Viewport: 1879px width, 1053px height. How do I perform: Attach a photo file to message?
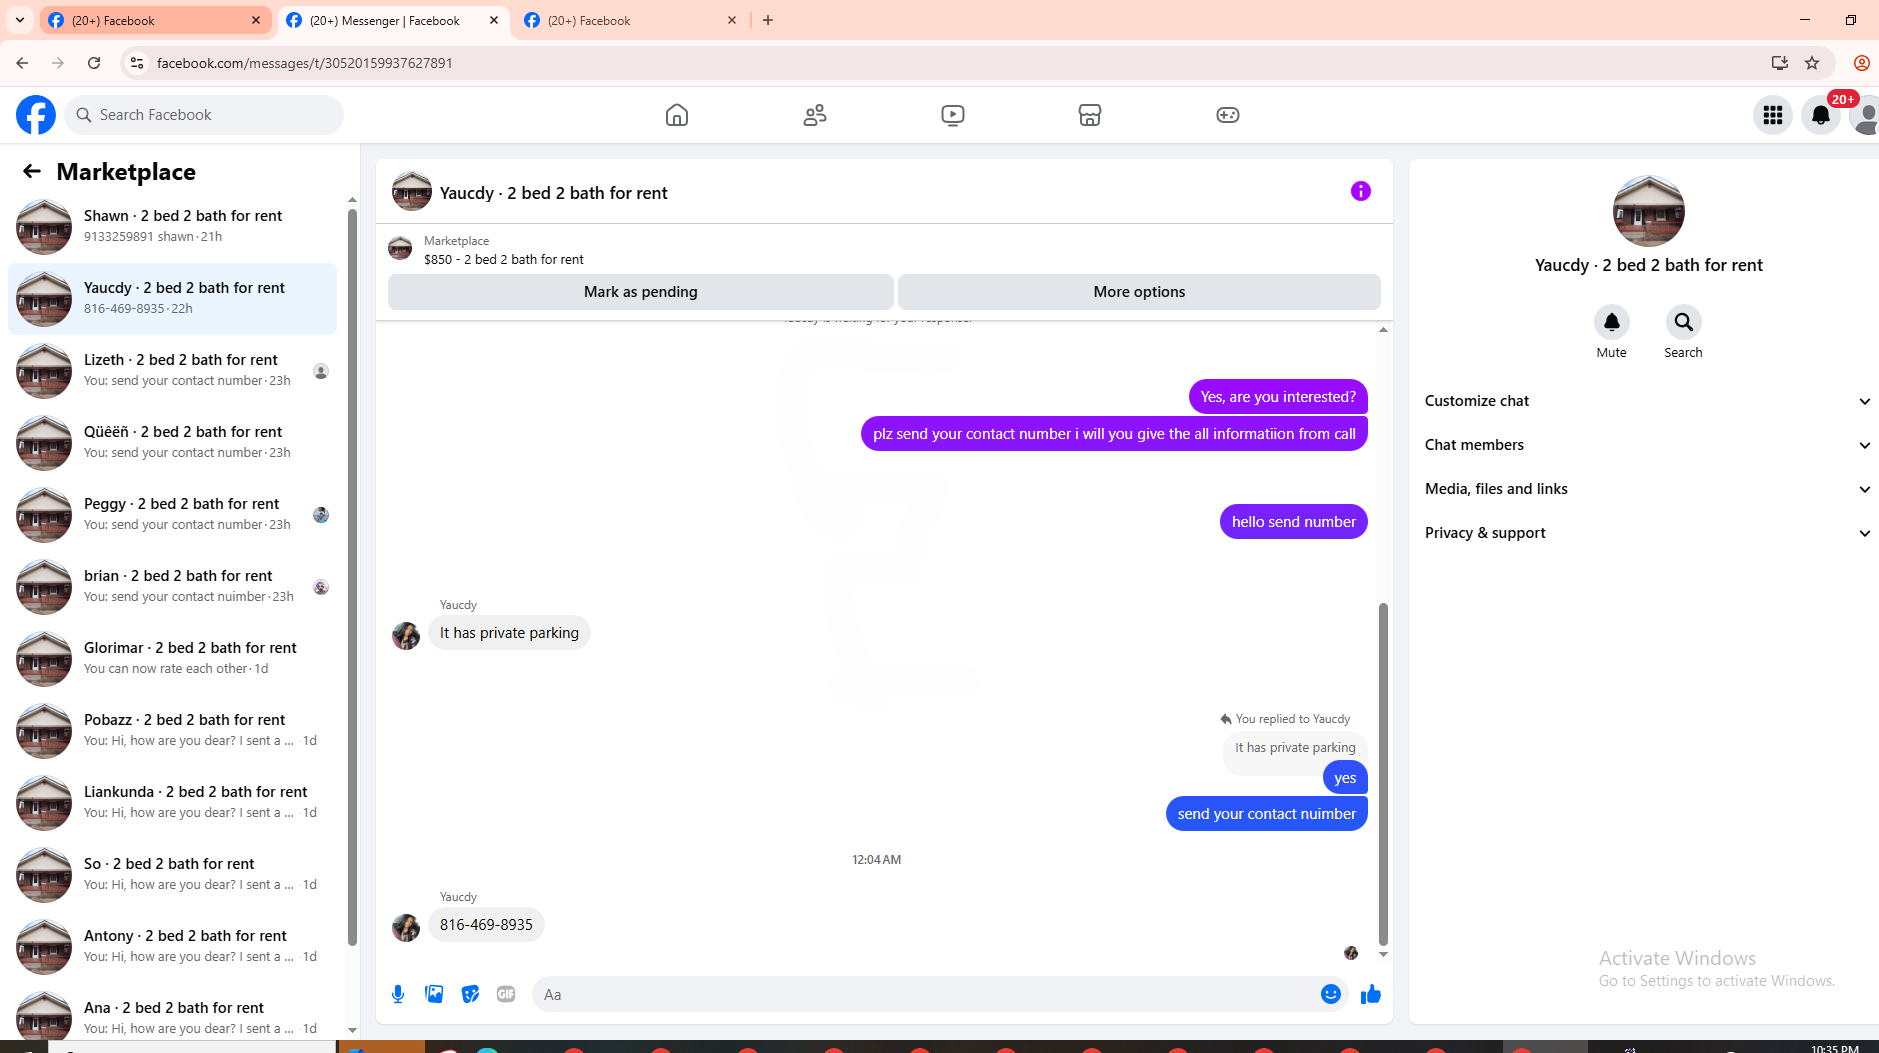point(434,994)
